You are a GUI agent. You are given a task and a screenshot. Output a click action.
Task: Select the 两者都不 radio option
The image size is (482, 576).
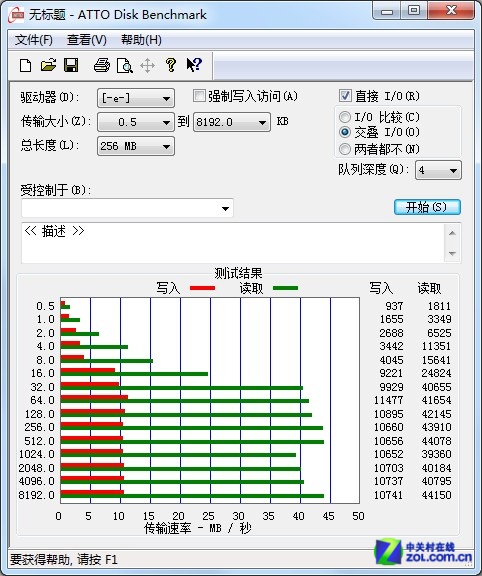tap(345, 149)
